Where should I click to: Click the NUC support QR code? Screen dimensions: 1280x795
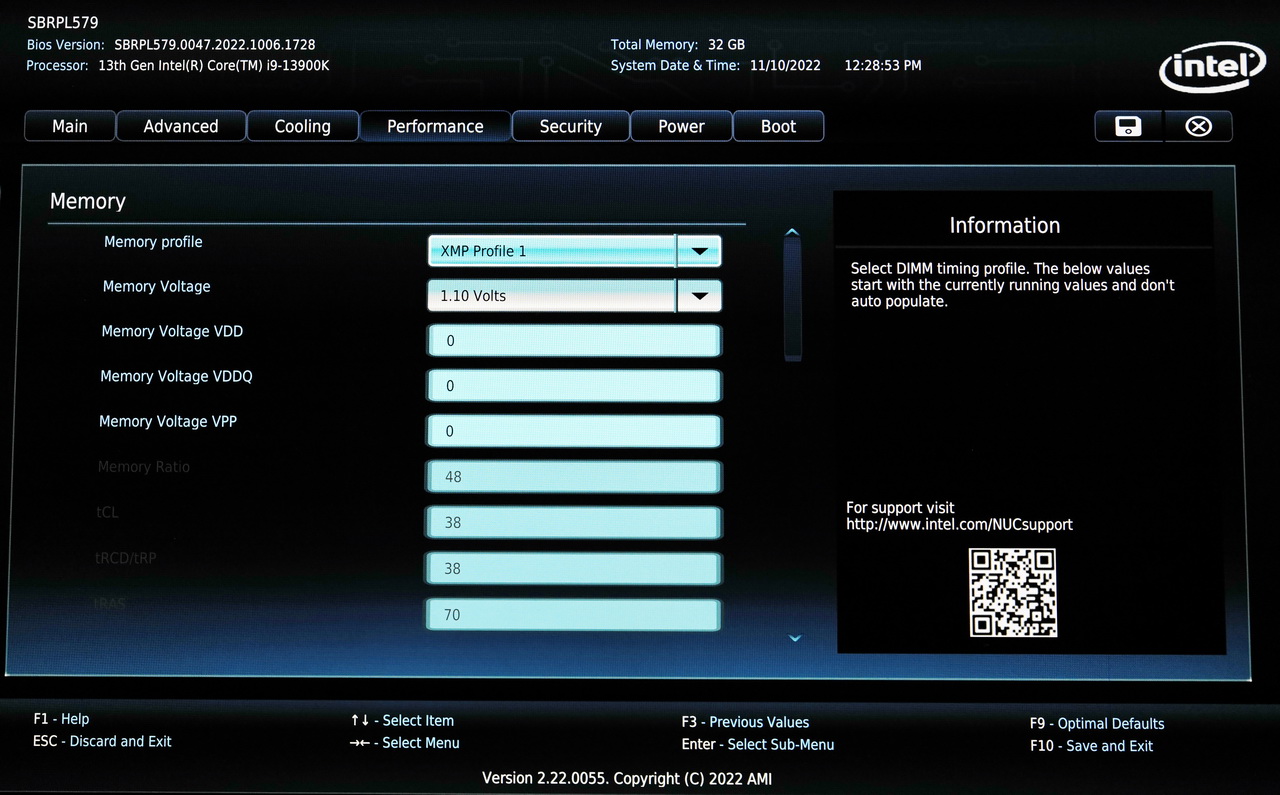pyautogui.click(x=1013, y=592)
